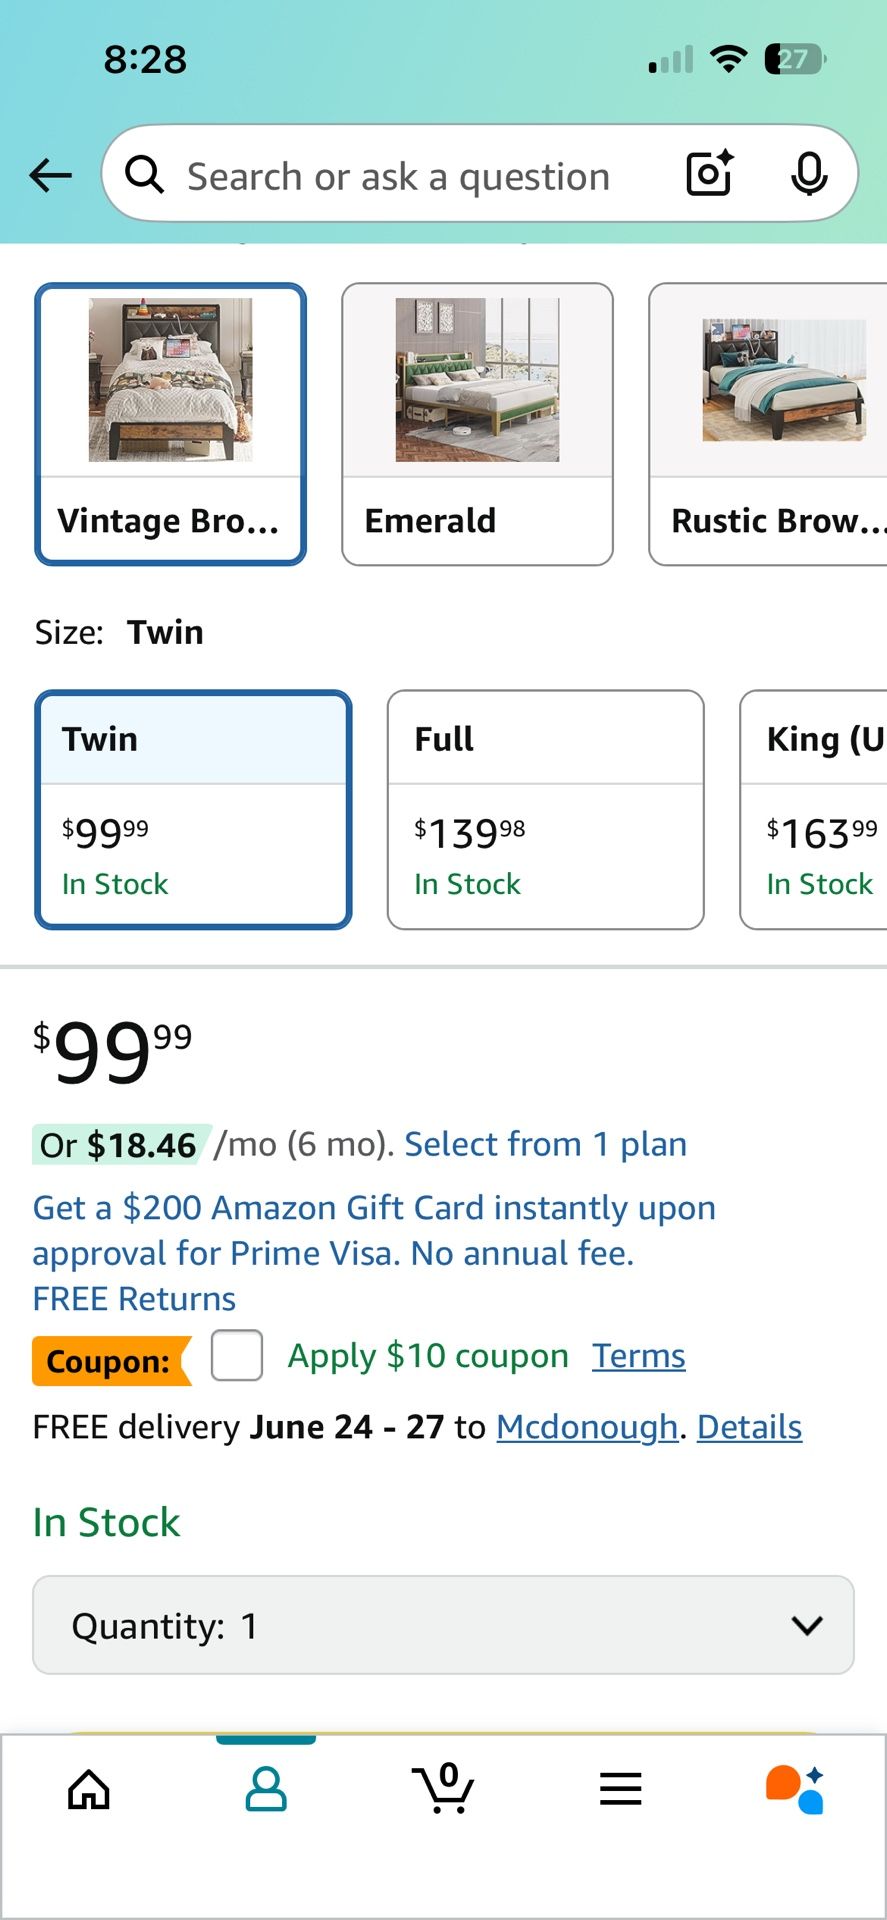
Task: Open Select from 1 plan link
Action: point(545,1144)
